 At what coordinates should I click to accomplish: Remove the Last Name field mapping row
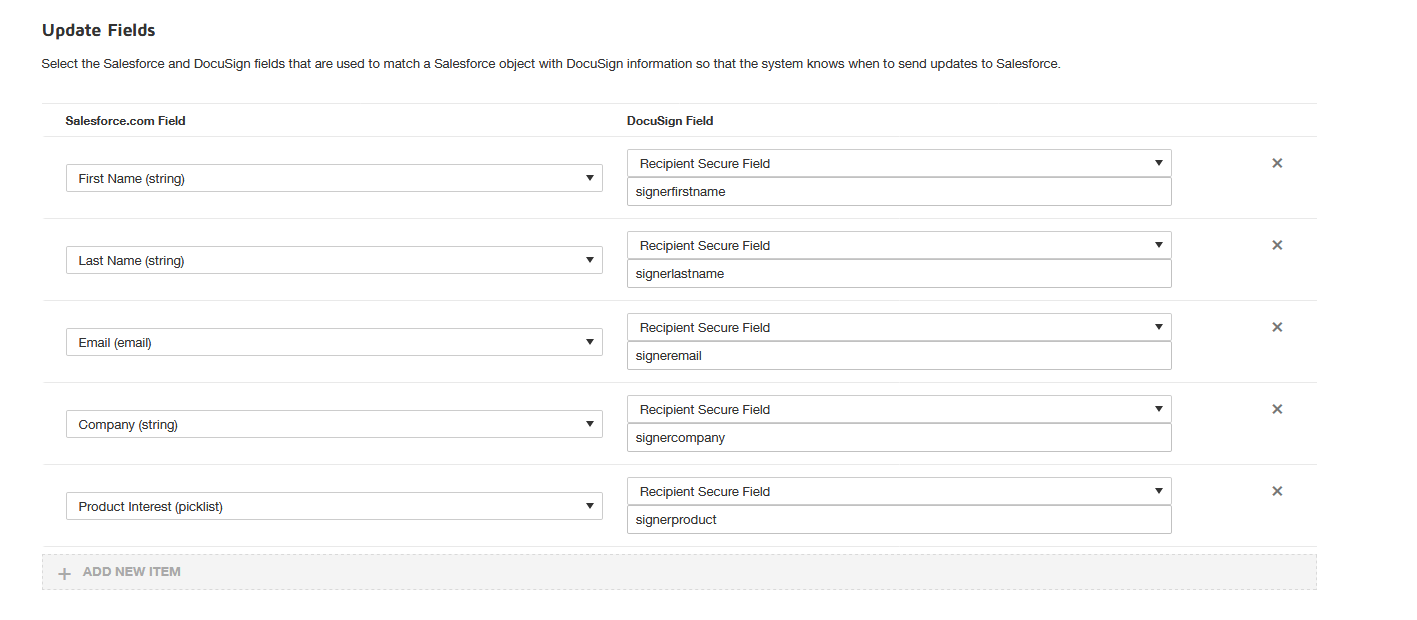click(1277, 245)
